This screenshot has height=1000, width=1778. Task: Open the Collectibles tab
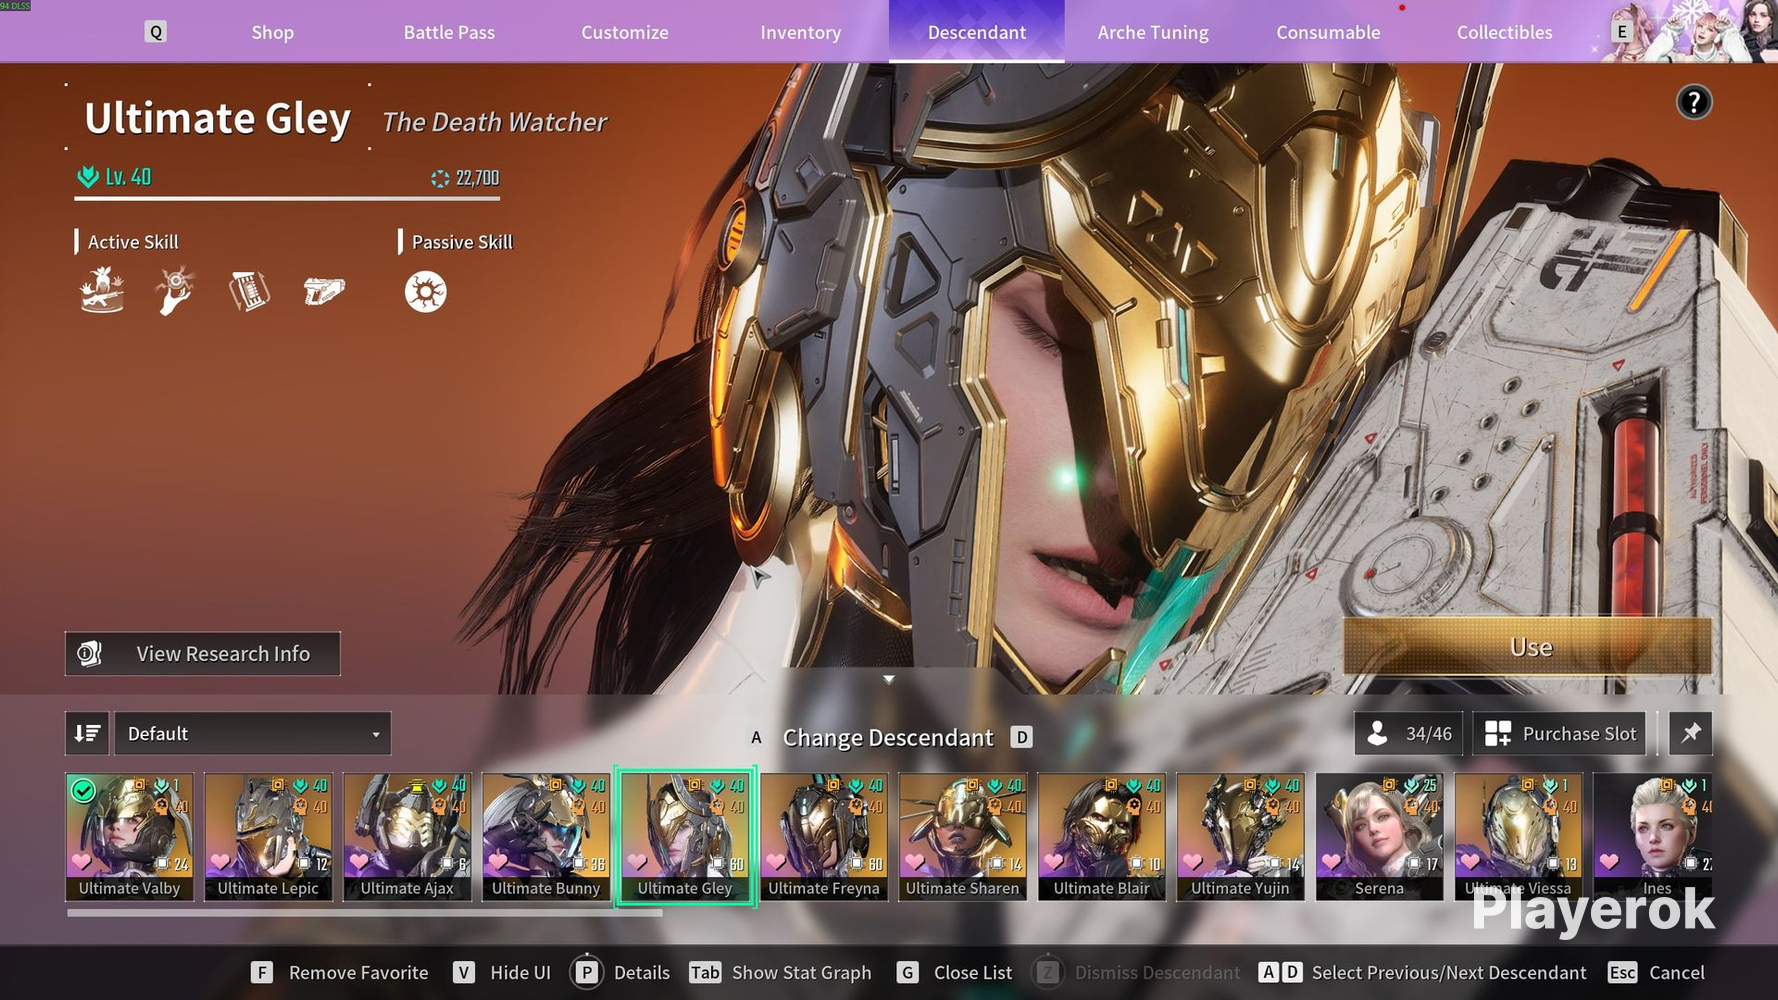click(x=1504, y=32)
